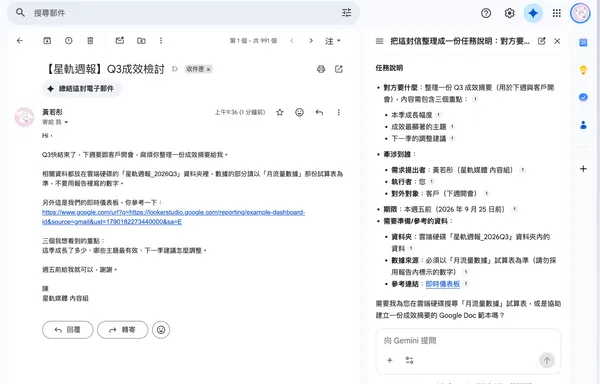Add emoji reaction in message header
Viewport: 600px width, 384px height.
tap(299, 112)
